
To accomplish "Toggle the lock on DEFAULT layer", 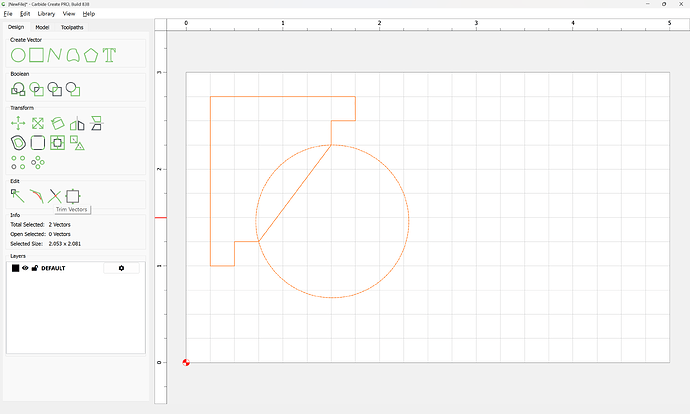I will (35, 268).
